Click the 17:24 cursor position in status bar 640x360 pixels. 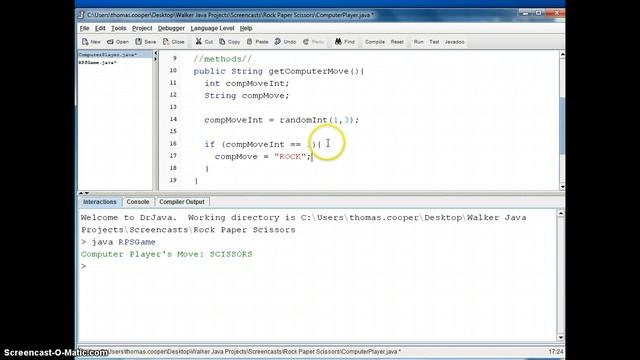pyautogui.click(x=556, y=351)
